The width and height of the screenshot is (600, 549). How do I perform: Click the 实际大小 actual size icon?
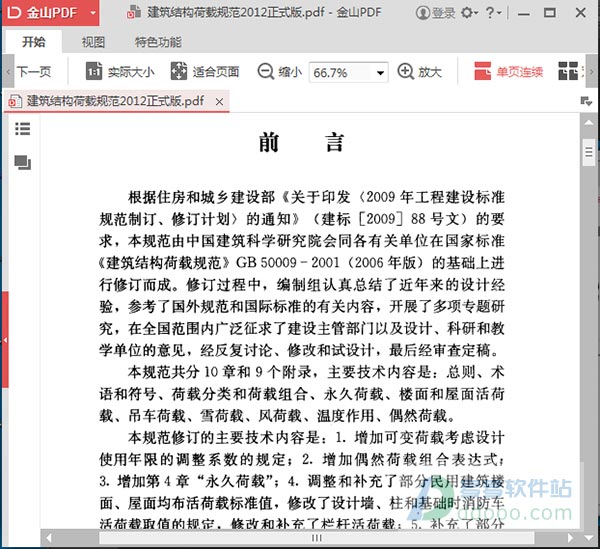point(94,71)
